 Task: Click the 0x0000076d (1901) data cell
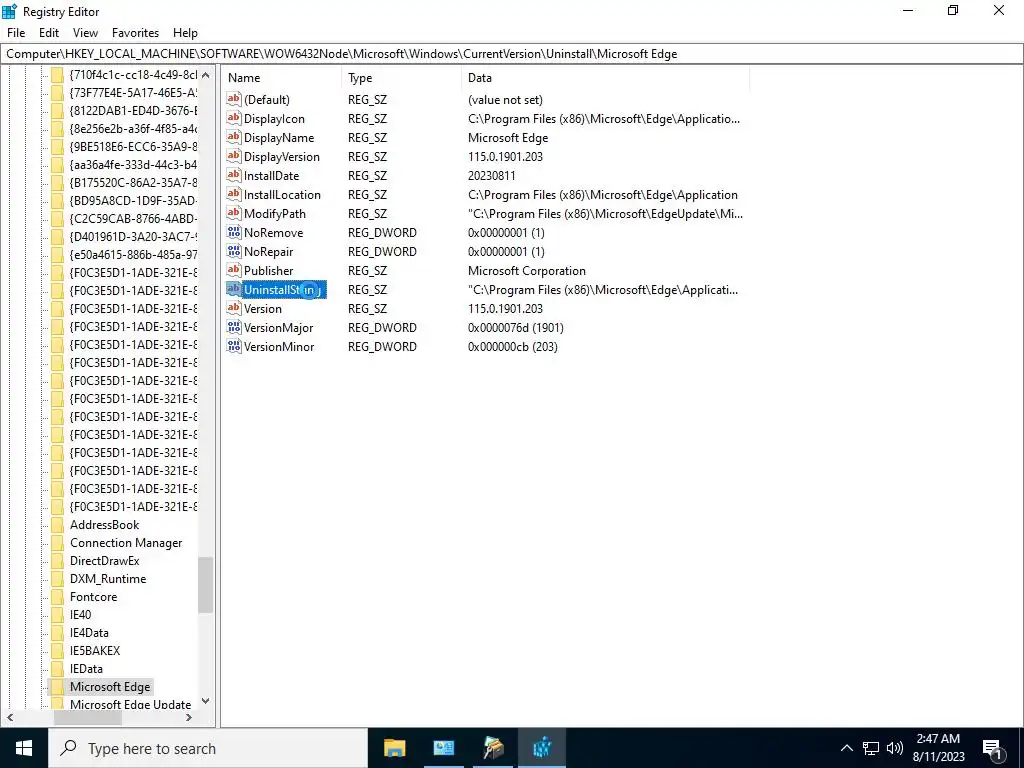516,327
